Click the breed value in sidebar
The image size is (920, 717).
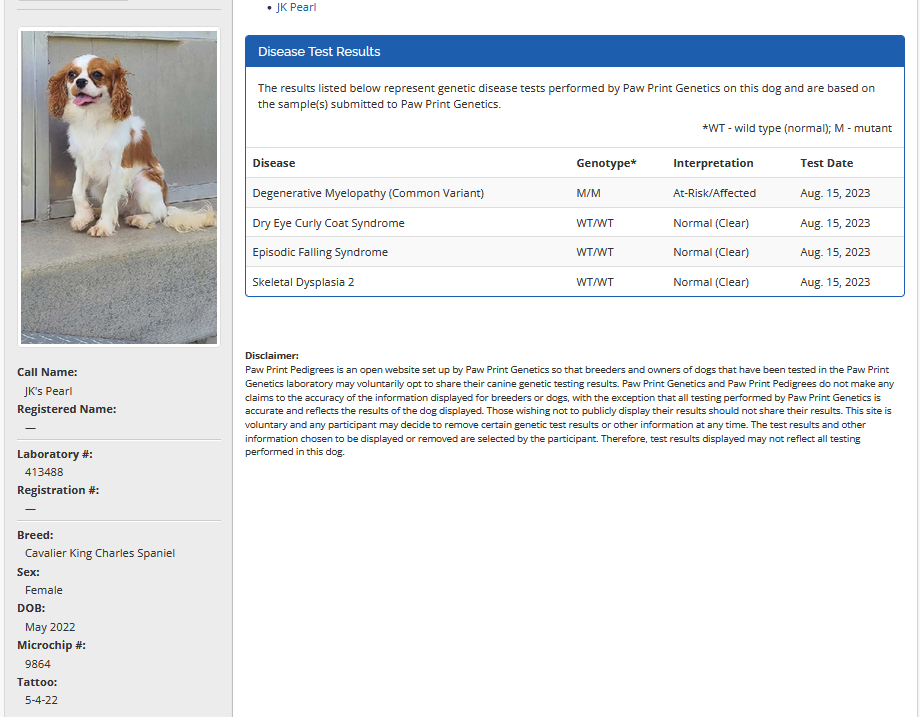100,553
